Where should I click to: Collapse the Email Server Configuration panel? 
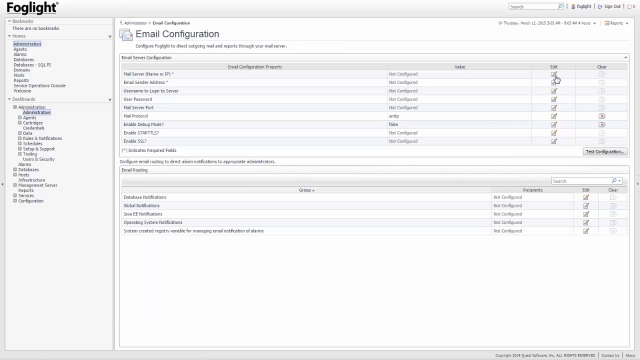625,58
